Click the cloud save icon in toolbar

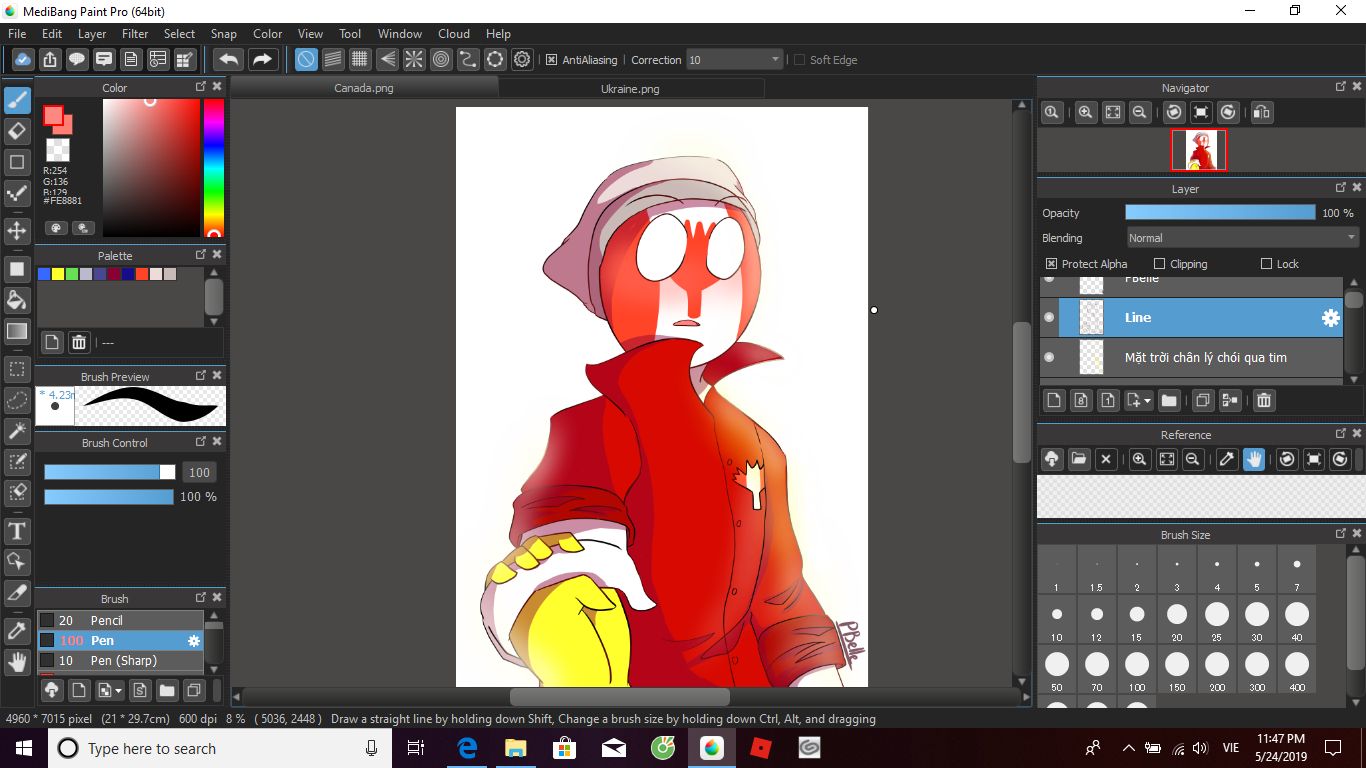click(23, 60)
